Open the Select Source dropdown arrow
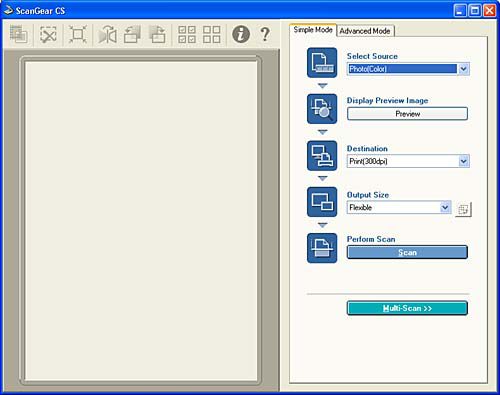The image size is (500, 395). (x=463, y=69)
